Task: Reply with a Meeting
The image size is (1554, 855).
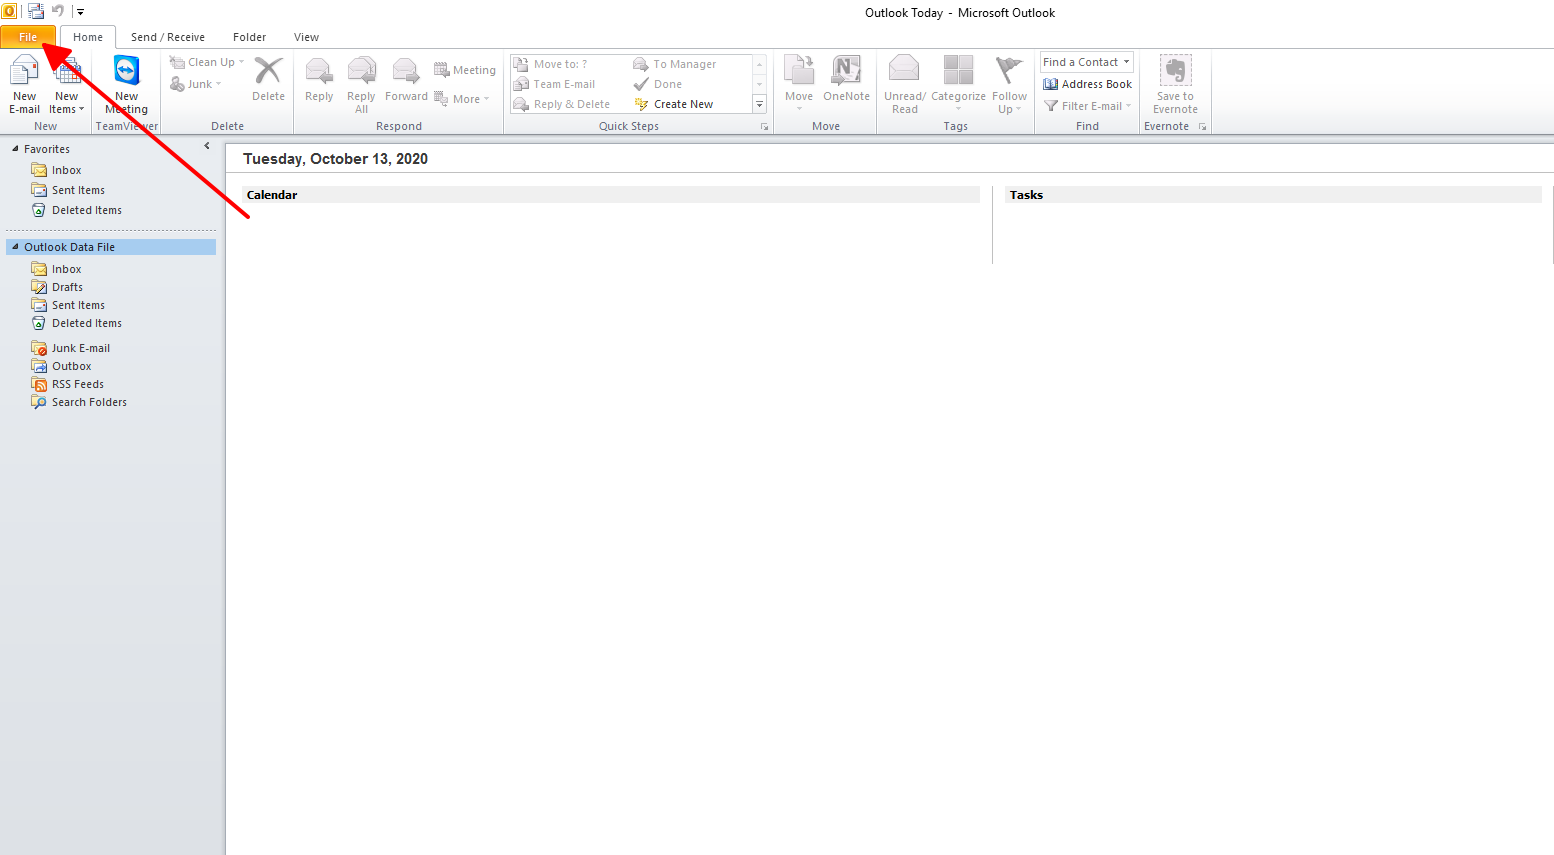Action: tap(465, 70)
